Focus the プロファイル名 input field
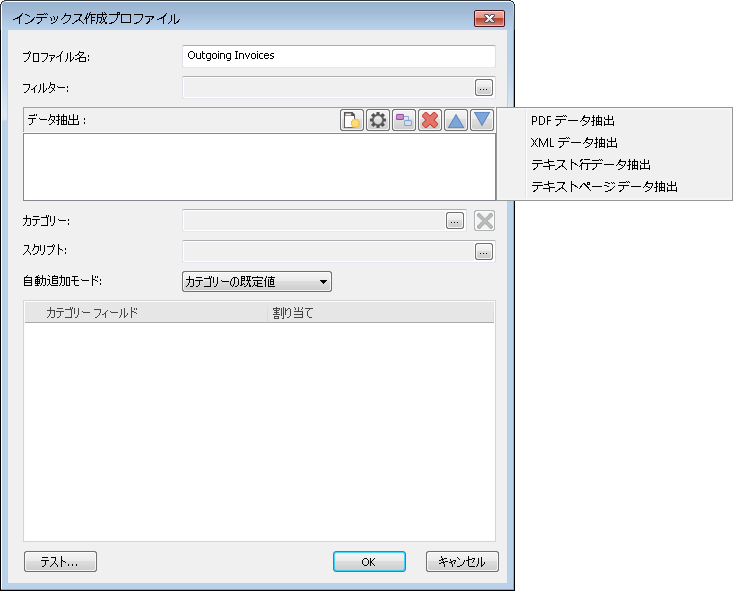 [338, 56]
